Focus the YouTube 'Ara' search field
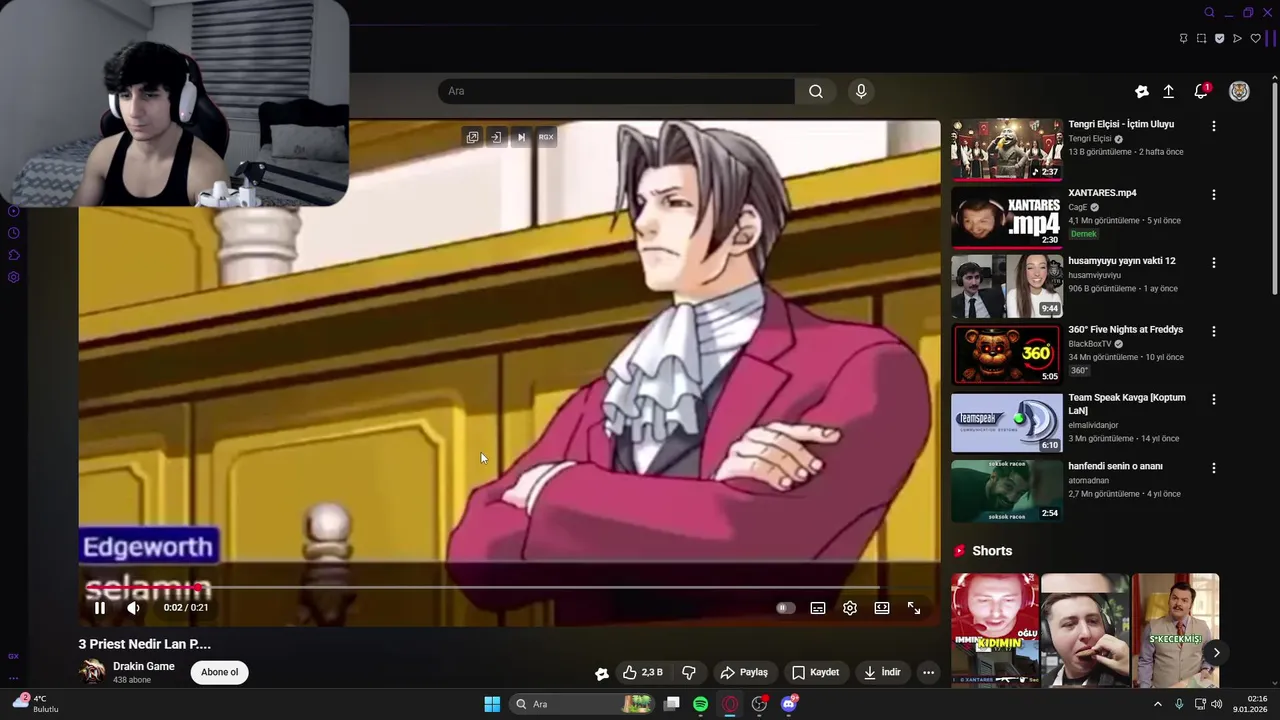This screenshot has height=720, width=1280. [x=616, y=91]
